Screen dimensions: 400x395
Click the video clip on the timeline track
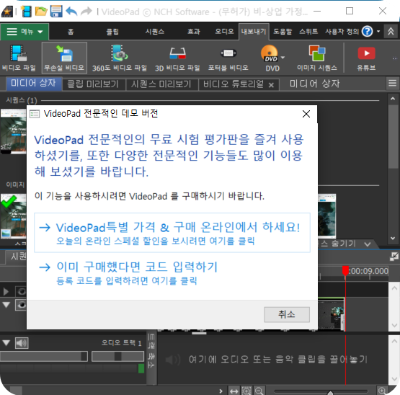point(331,314)
